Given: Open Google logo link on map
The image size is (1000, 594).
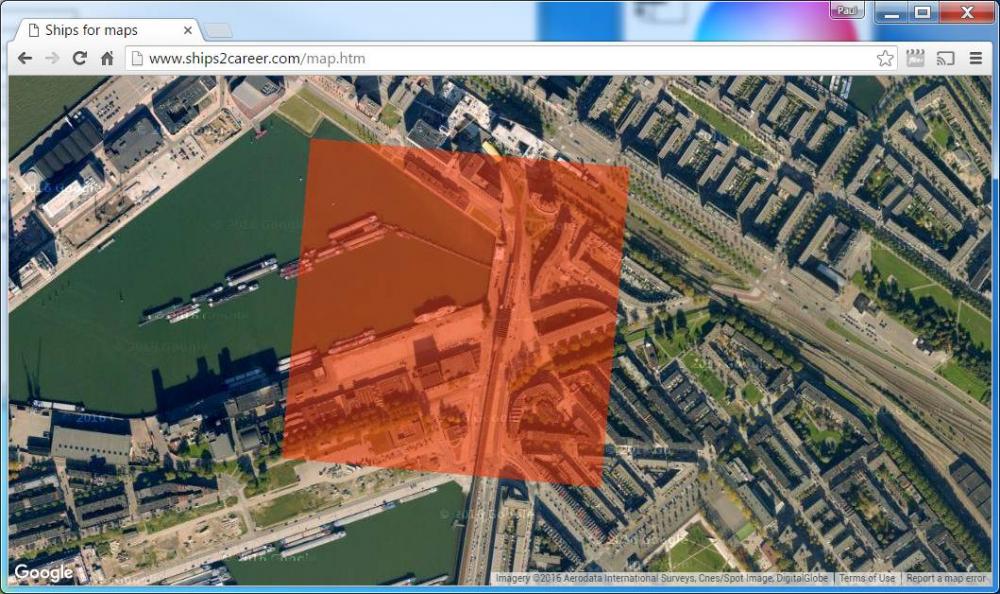Looking at the screenshot, I should 43,572.
